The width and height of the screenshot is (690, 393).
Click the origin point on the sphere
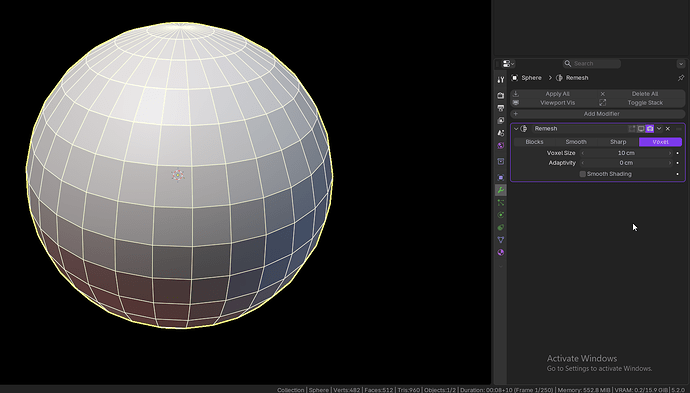pyautogui.click(x=178, y=175)
